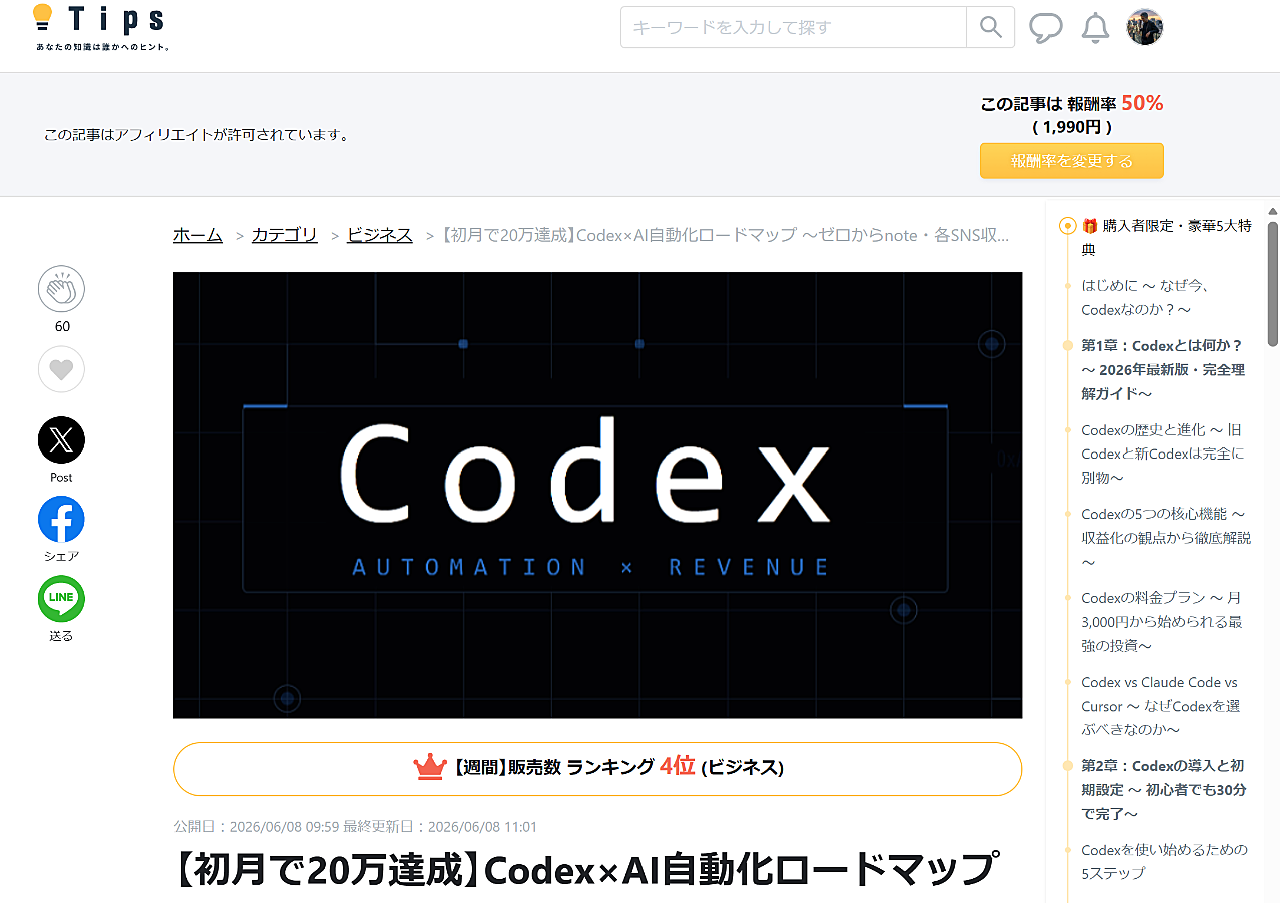Viewport: 1280px width, 903px height.
Task: Open the ビジネス breadcrumb link
Action: coord(380,235)
